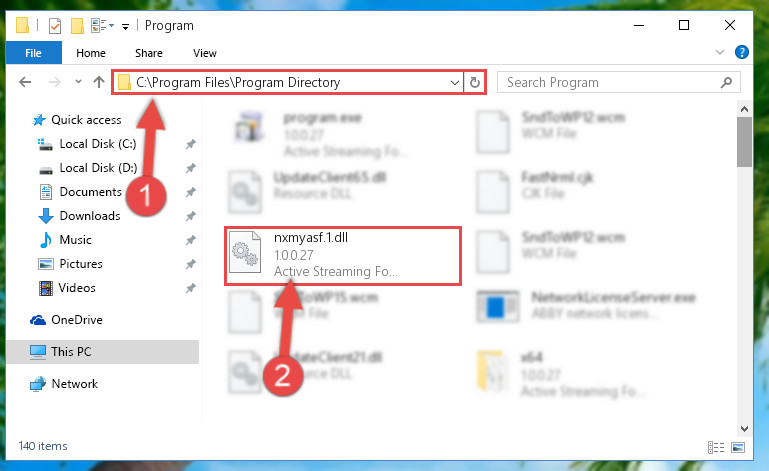Click the search magnifier icon
The image size is (769, 471).
[x=726, y=82]
